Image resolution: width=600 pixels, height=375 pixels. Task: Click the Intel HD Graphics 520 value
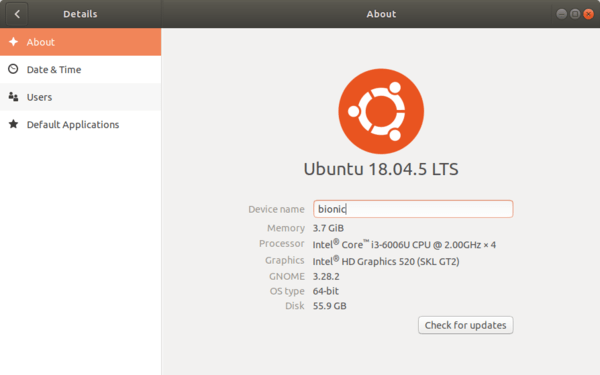click(386, 261)
